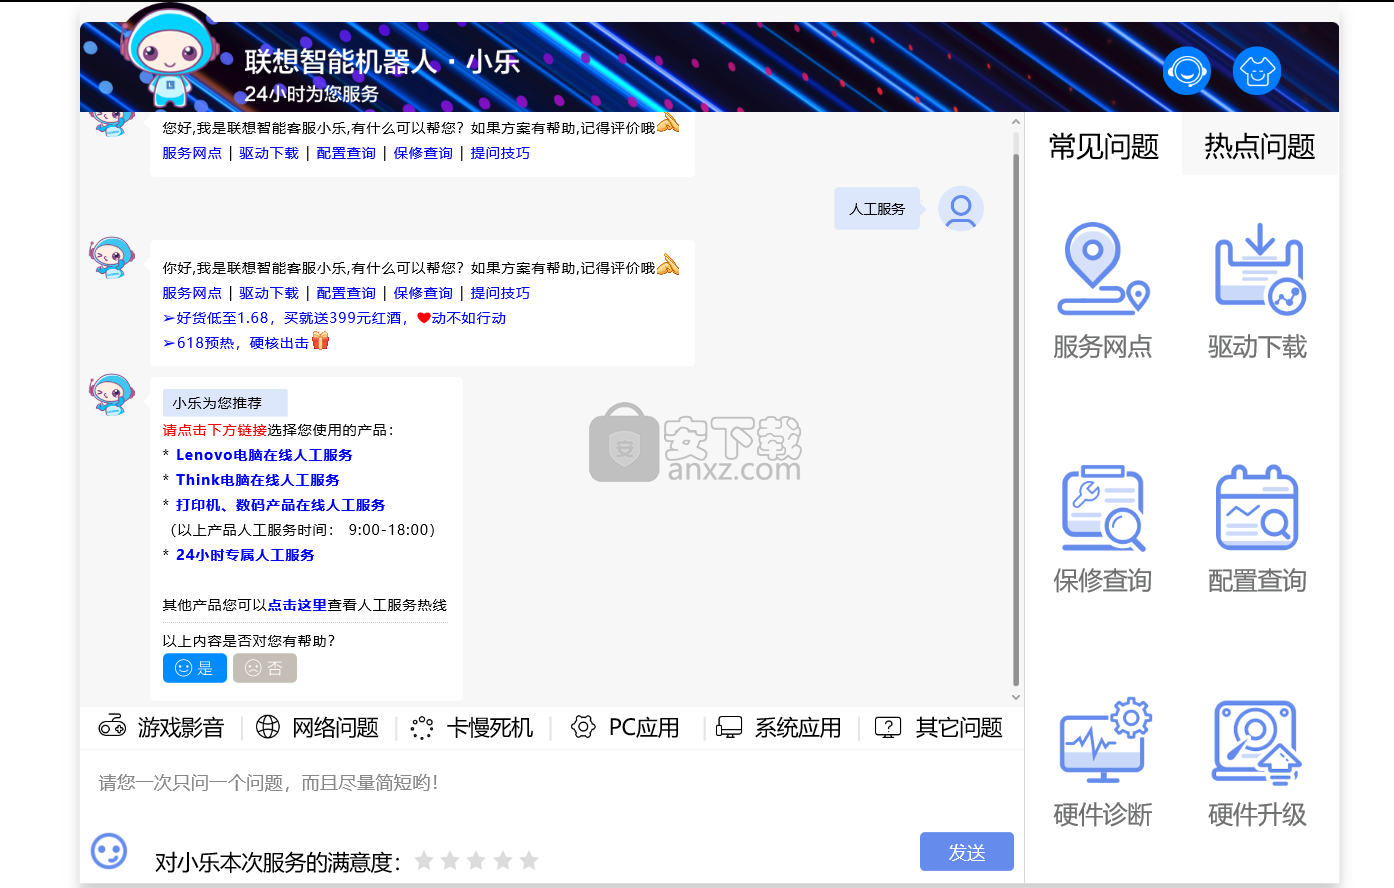This screenshot has width=1394, height=888.
Task: Open Think电脑在线人工服务 link
Action: click(258, 480)
